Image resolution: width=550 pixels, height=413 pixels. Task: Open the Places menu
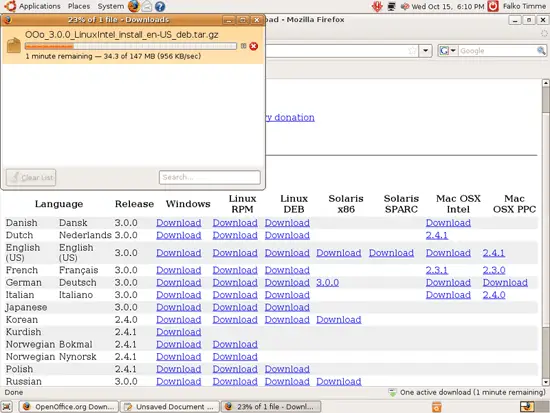[x=79, y=6]
